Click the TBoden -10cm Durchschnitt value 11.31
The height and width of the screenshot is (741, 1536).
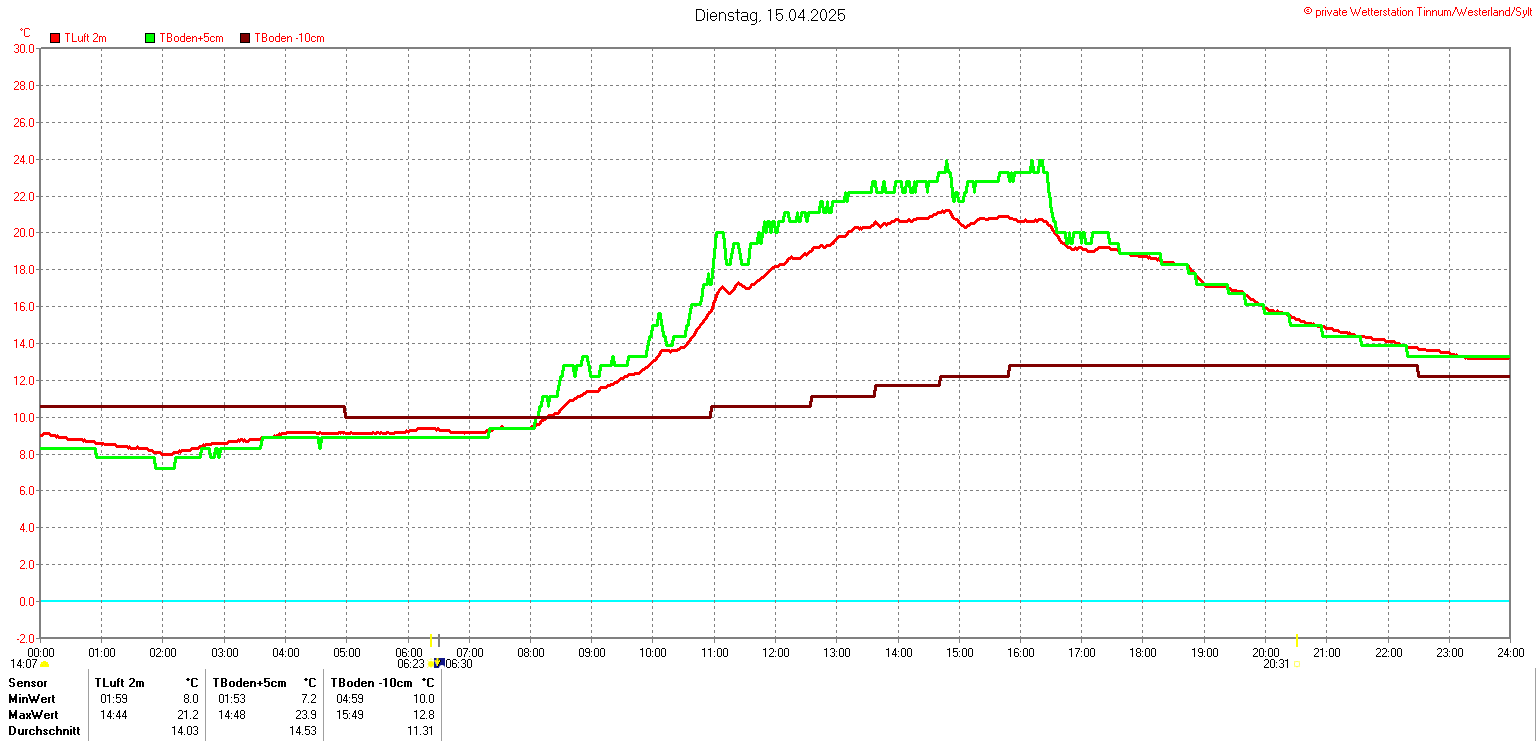pyautogui.click(x=421, y=732)
